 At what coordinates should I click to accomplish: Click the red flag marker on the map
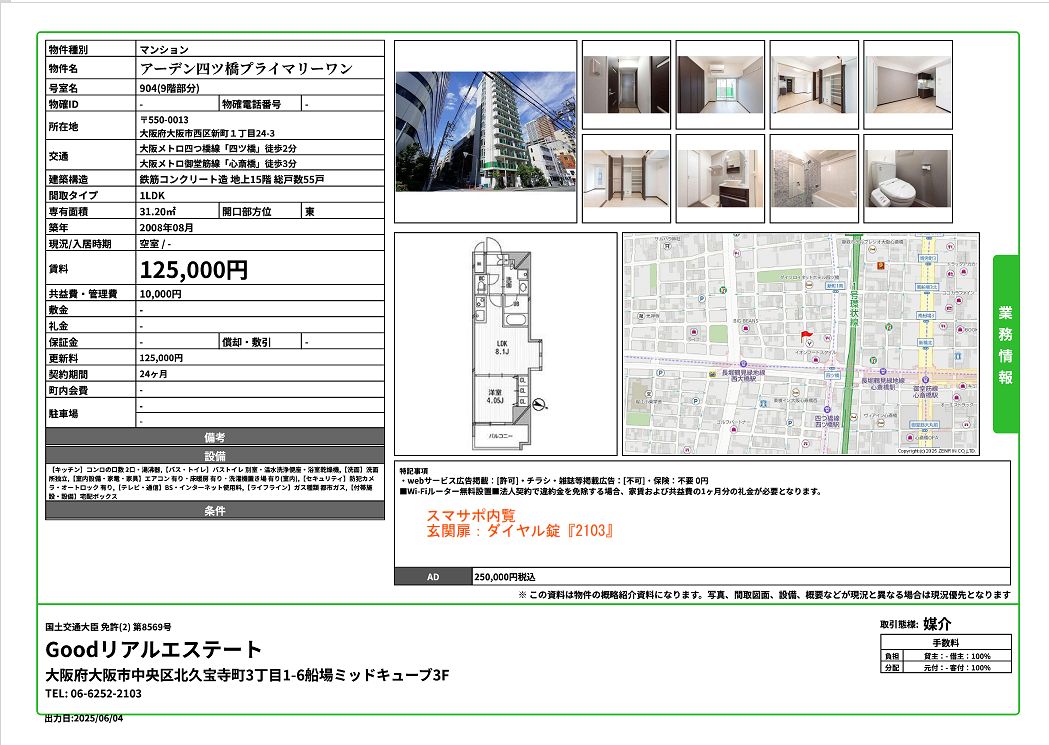point(806,333)
